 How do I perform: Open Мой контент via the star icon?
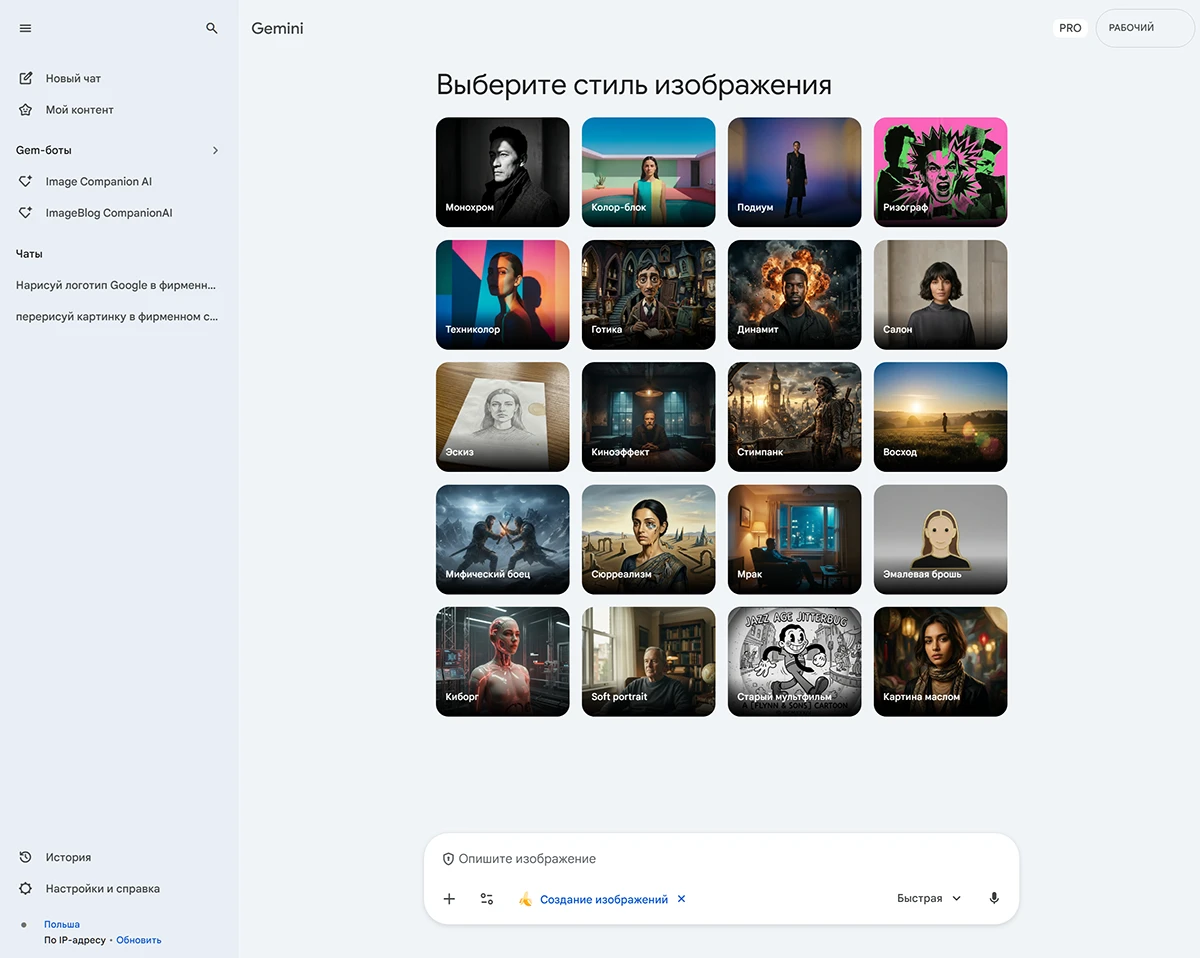(x=25, y=110)
